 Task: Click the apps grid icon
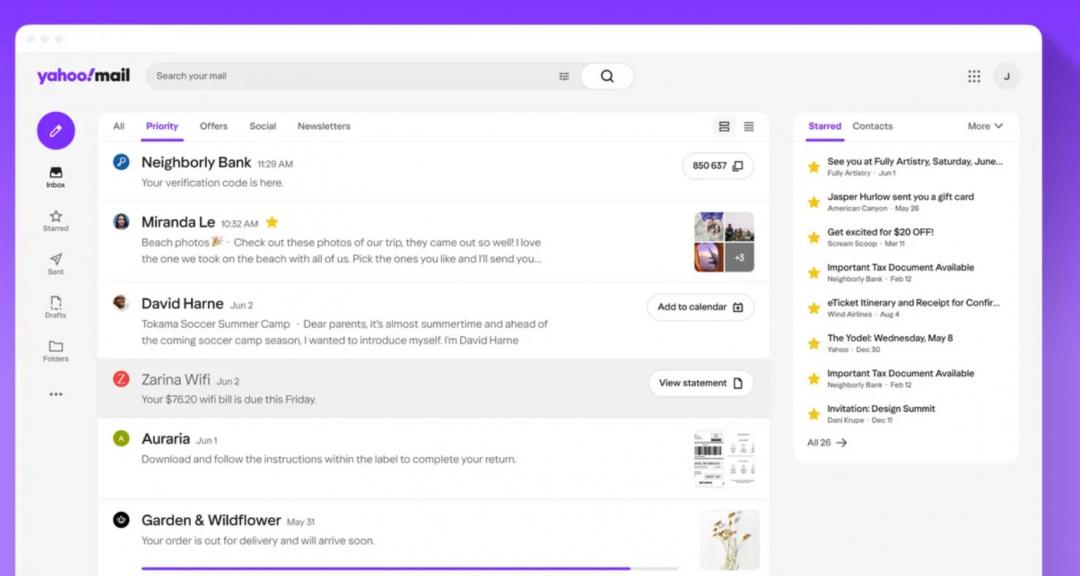(x=974, y=76)
